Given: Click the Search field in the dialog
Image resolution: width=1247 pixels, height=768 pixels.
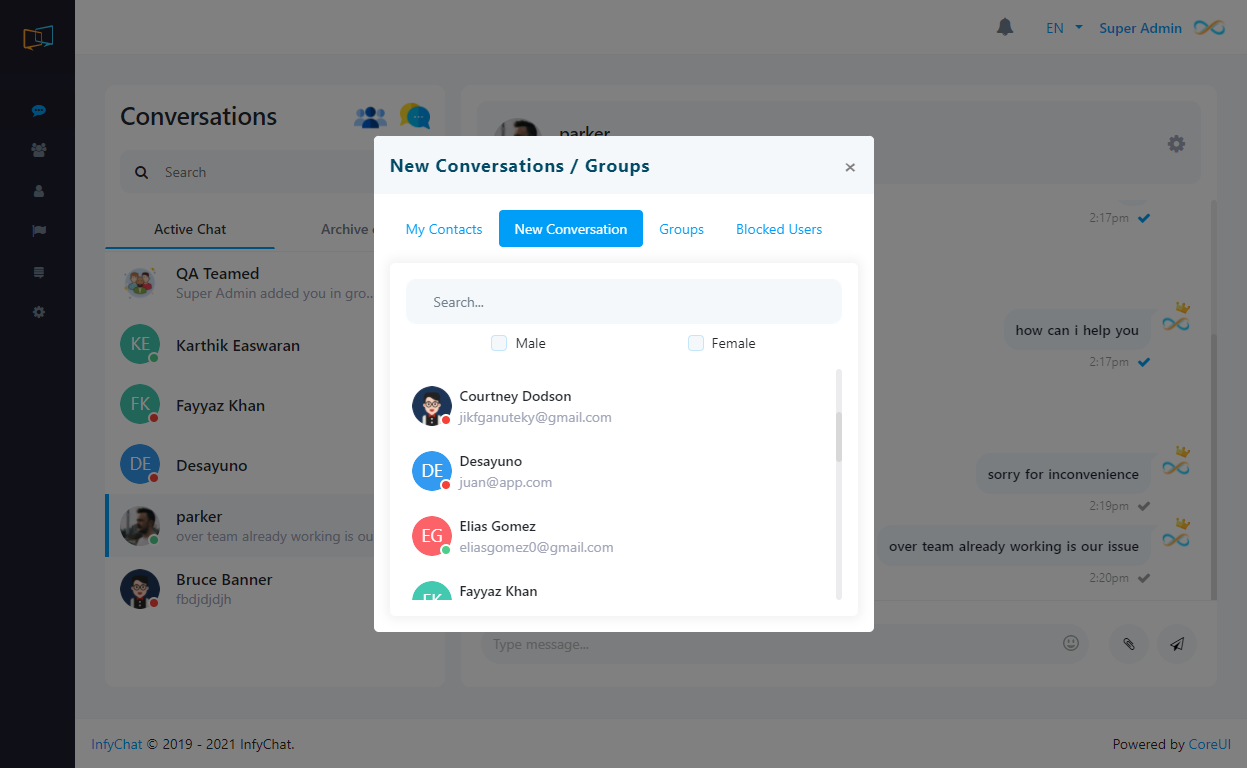Looking at the screenshot, I should [x=623, y=302].
